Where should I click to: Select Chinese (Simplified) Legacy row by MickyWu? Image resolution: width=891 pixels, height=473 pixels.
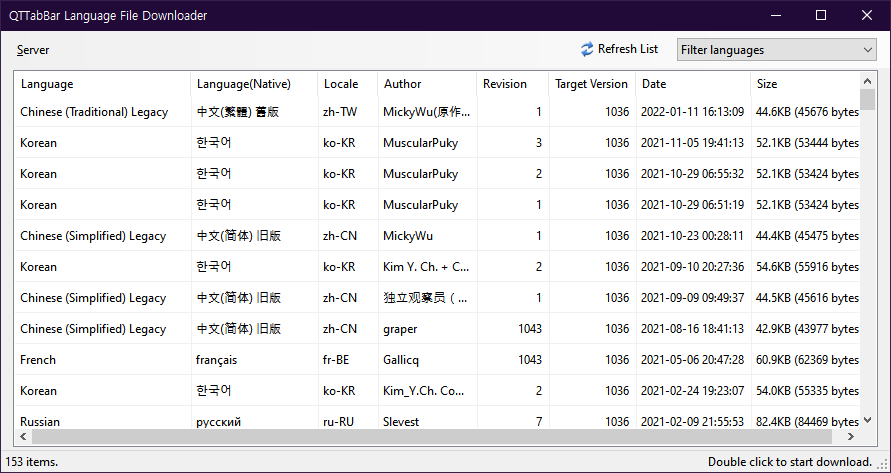[x=438, y=235]
